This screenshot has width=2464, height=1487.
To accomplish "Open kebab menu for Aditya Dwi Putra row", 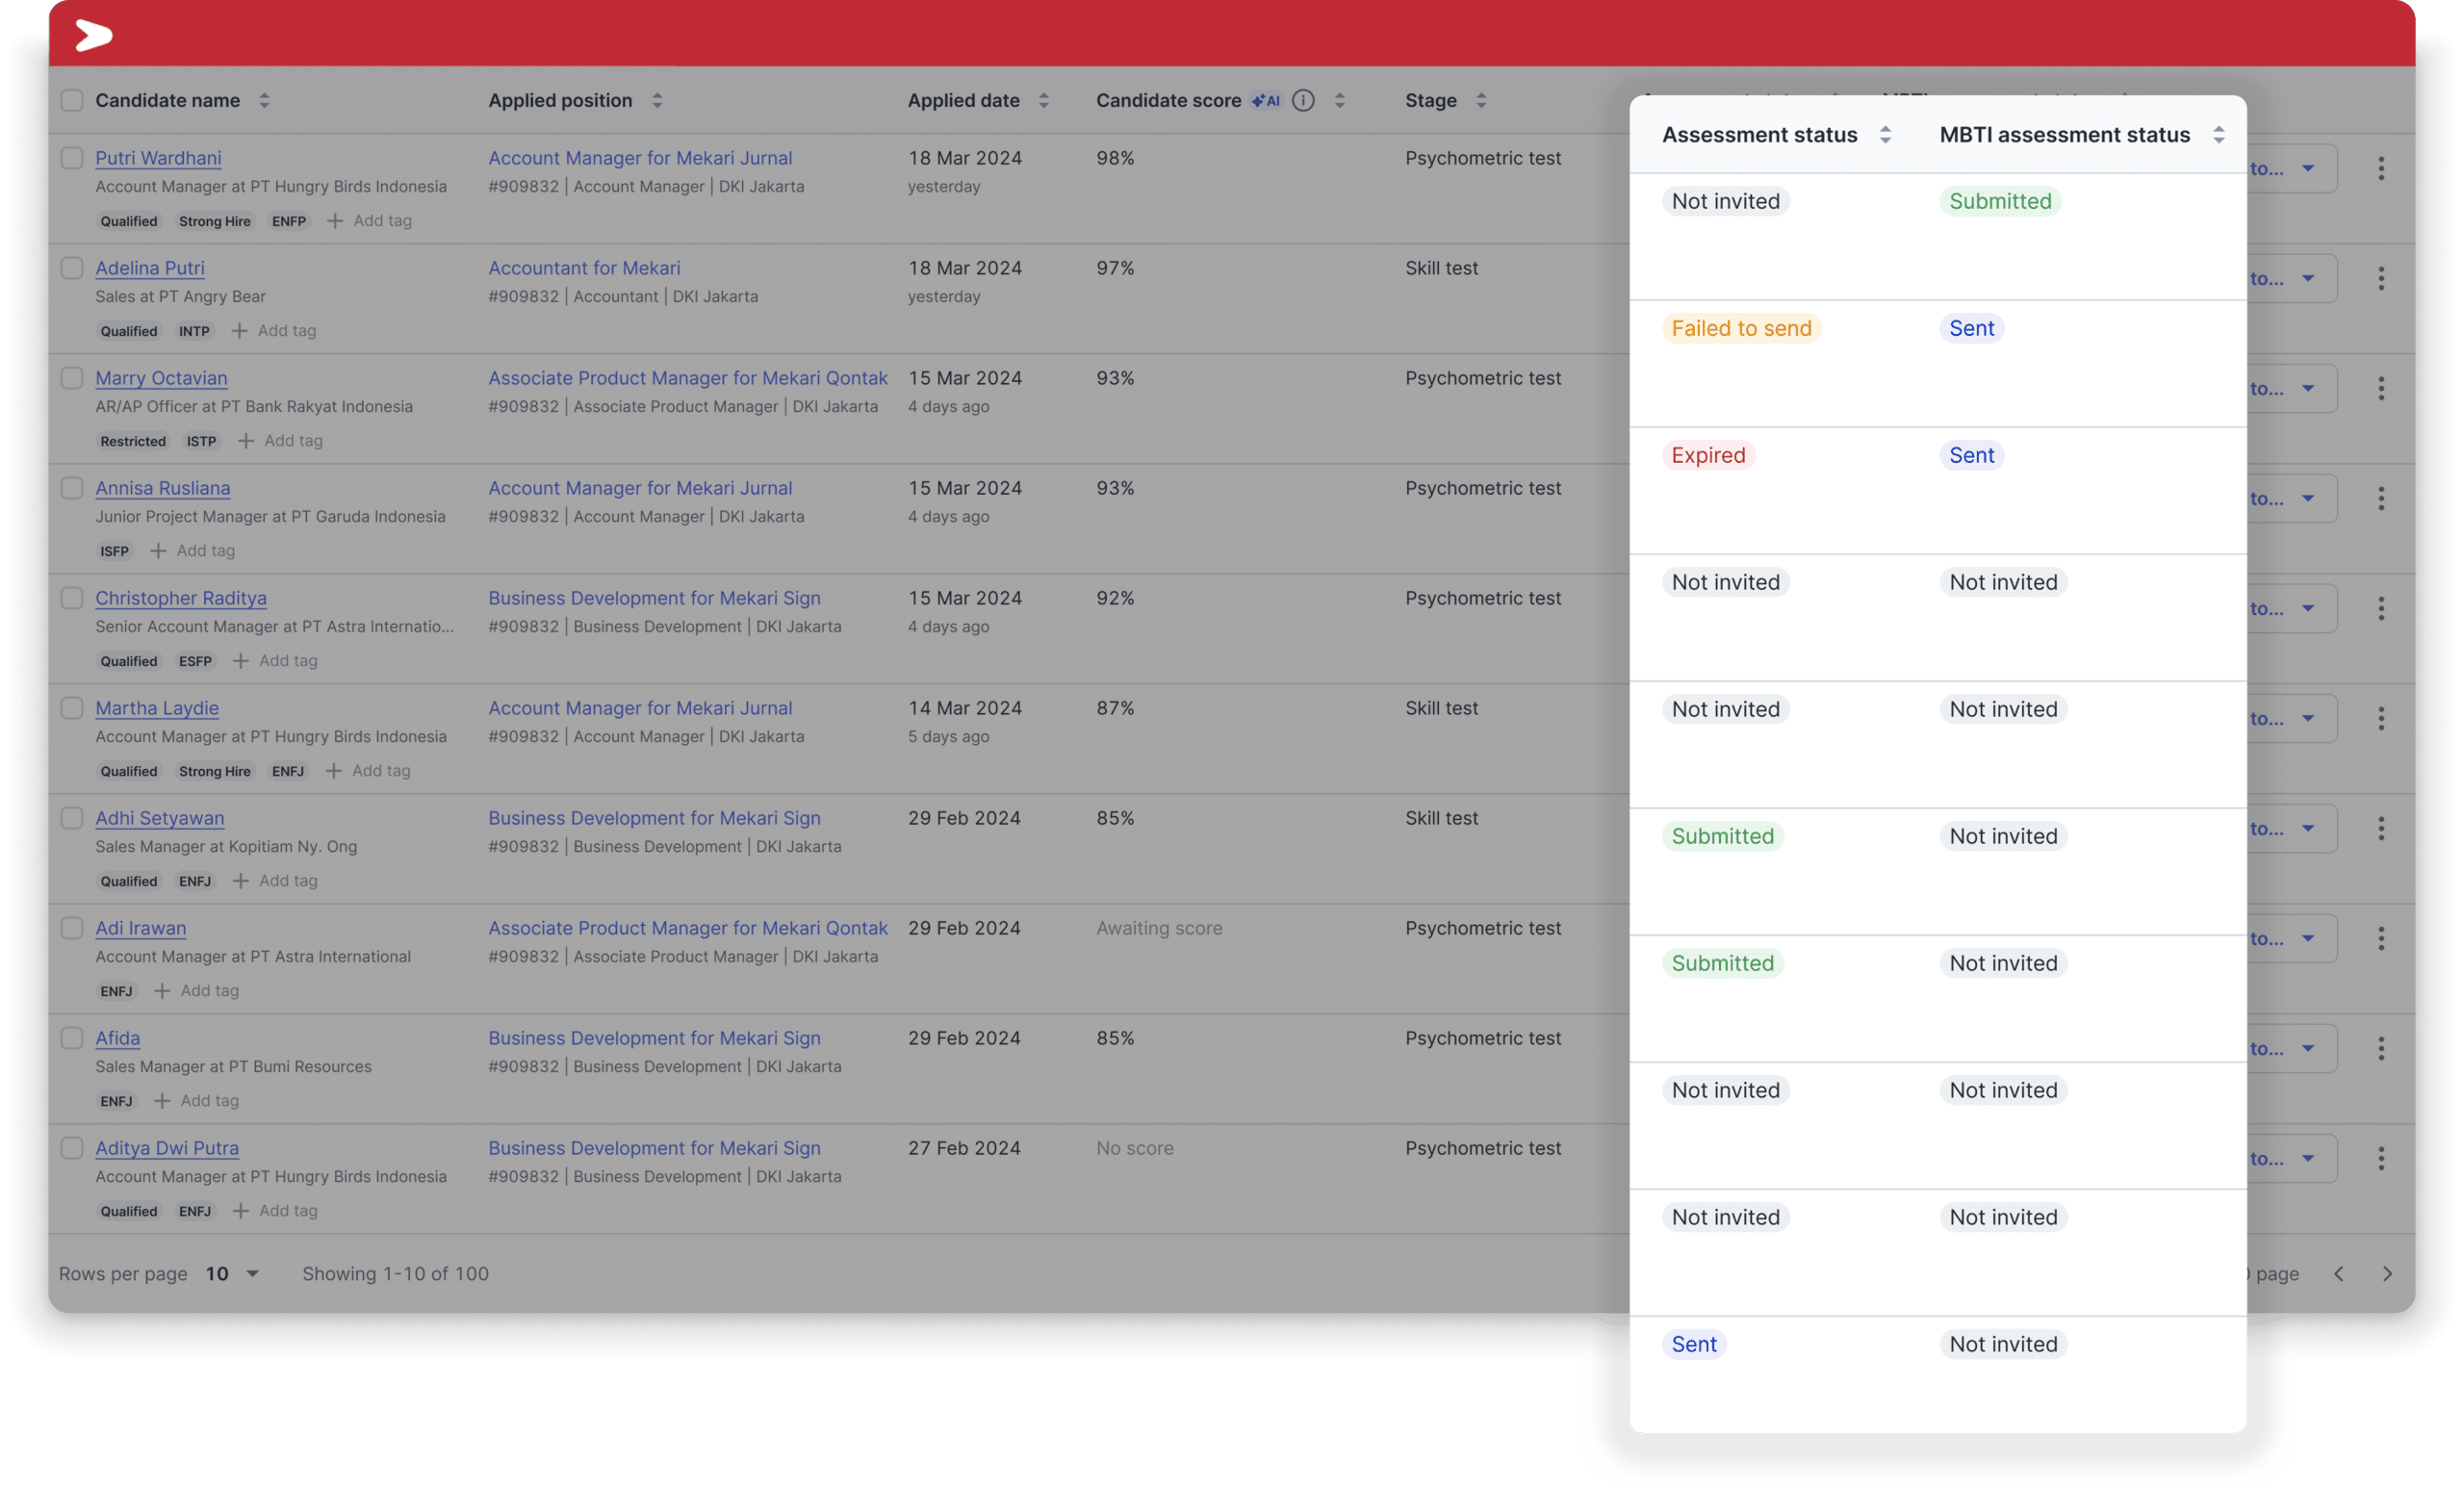I will click(x=2381, y=1158).
